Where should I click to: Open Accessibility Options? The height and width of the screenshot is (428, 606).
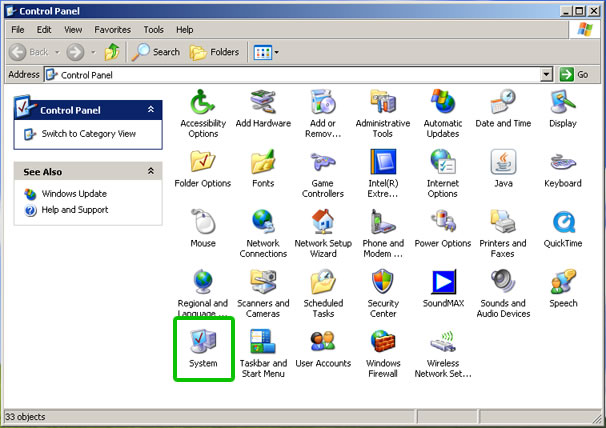coord(203,114)
